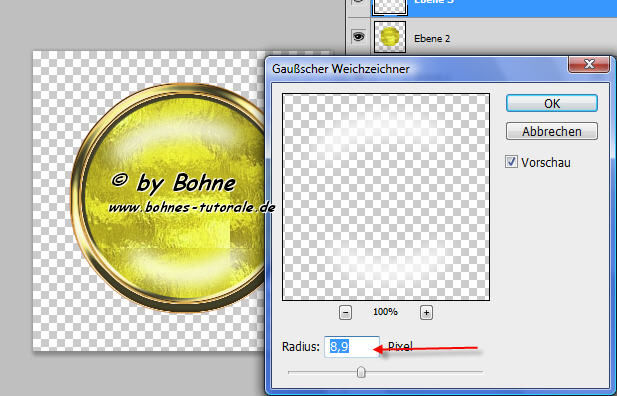Screen dimensions: 617x396
Task: Click inside the blur preview area
Action: [386, 197]
